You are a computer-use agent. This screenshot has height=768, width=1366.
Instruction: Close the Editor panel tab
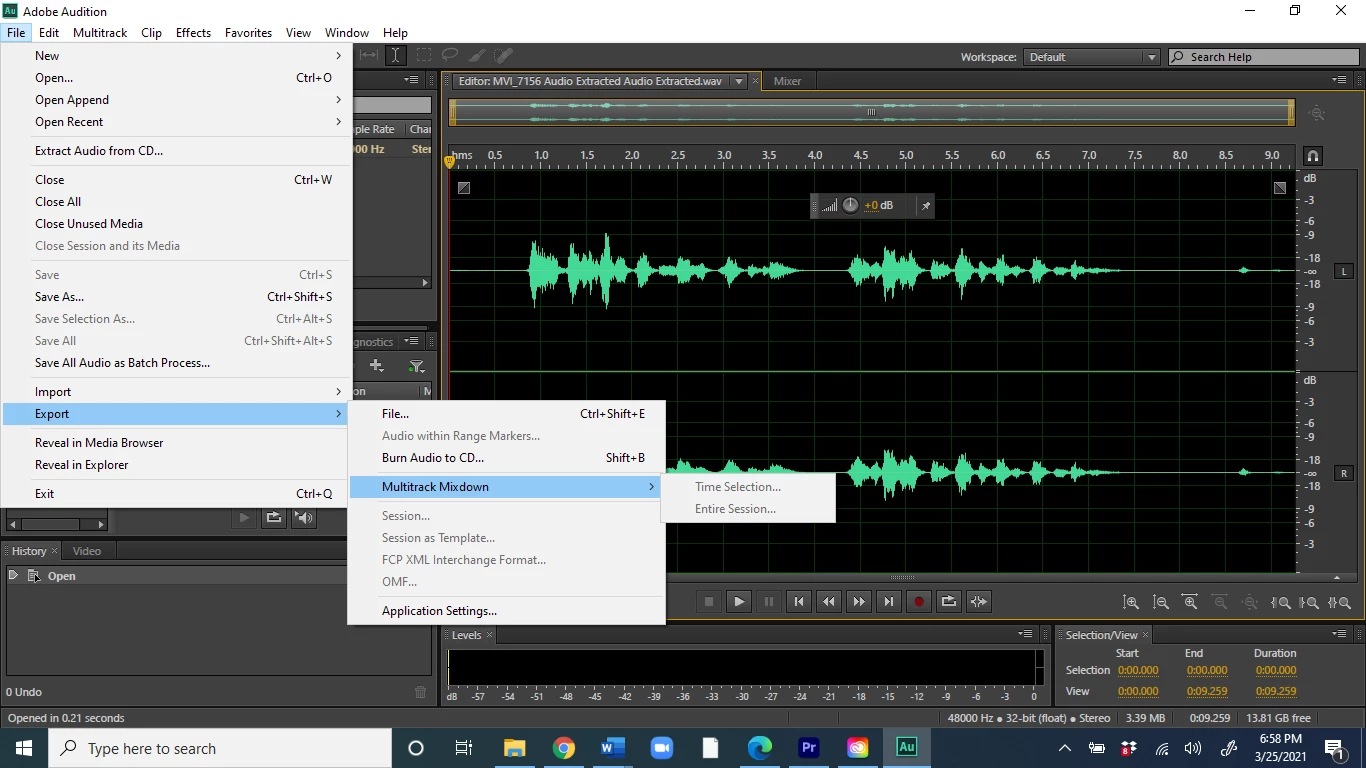tap(755, 81)
